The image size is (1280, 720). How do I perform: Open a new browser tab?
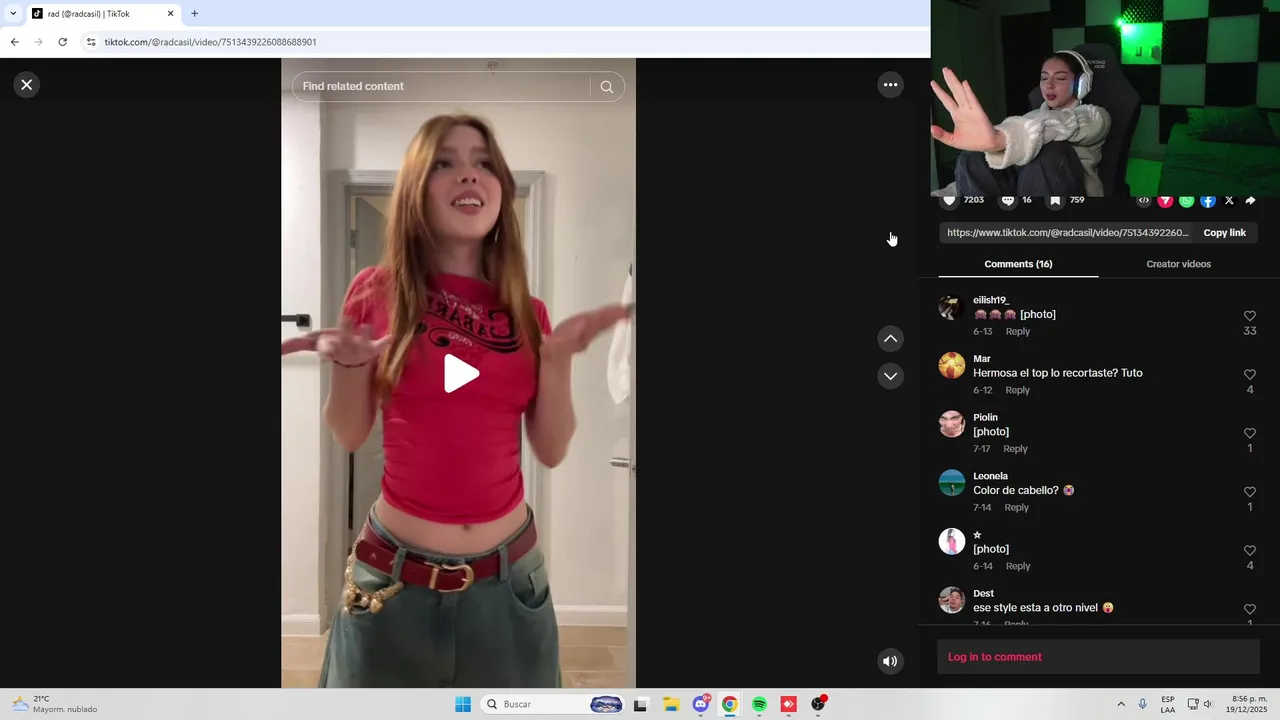pyautogui.click(x=194, y=14)
